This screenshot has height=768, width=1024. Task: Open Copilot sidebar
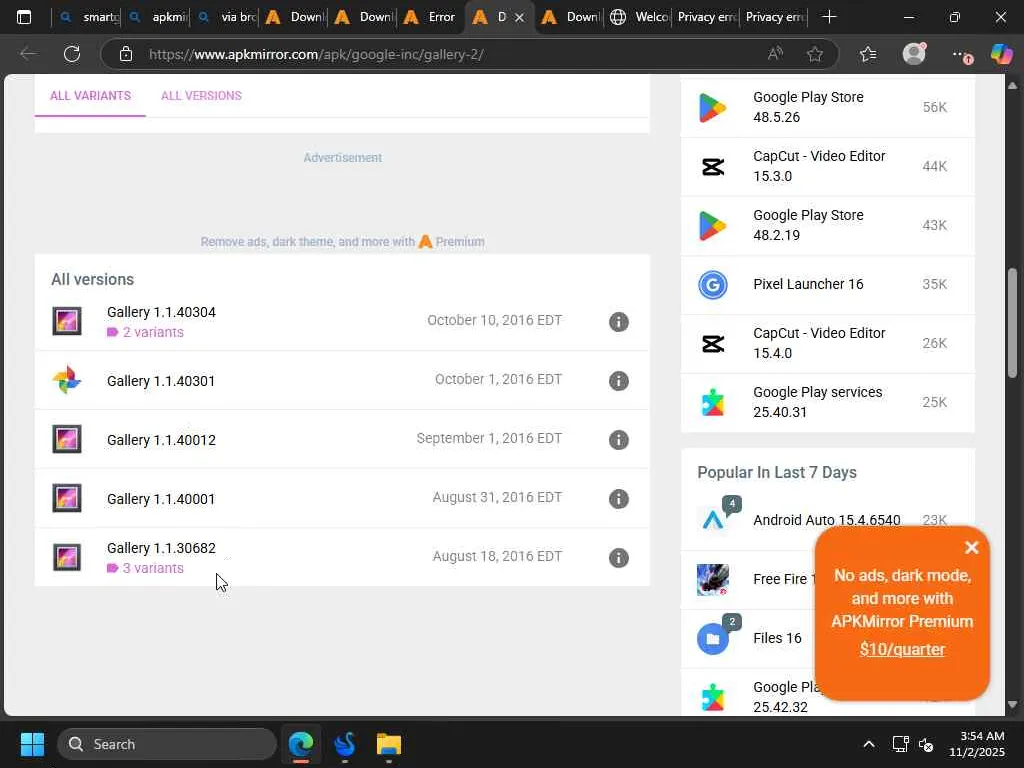click(x=1001, y=54)
